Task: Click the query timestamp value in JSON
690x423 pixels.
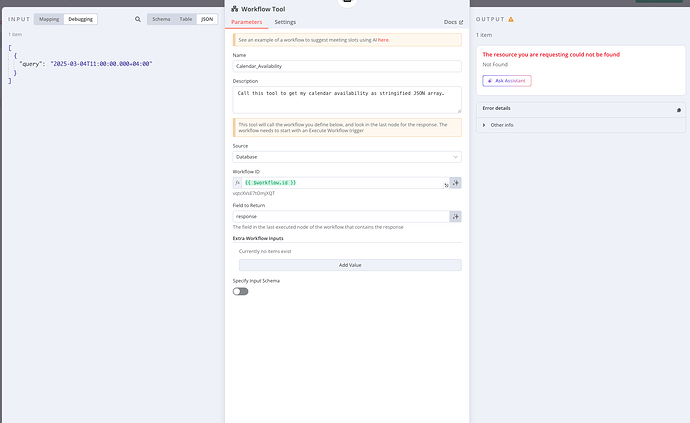Action: (x=101, y=64)
